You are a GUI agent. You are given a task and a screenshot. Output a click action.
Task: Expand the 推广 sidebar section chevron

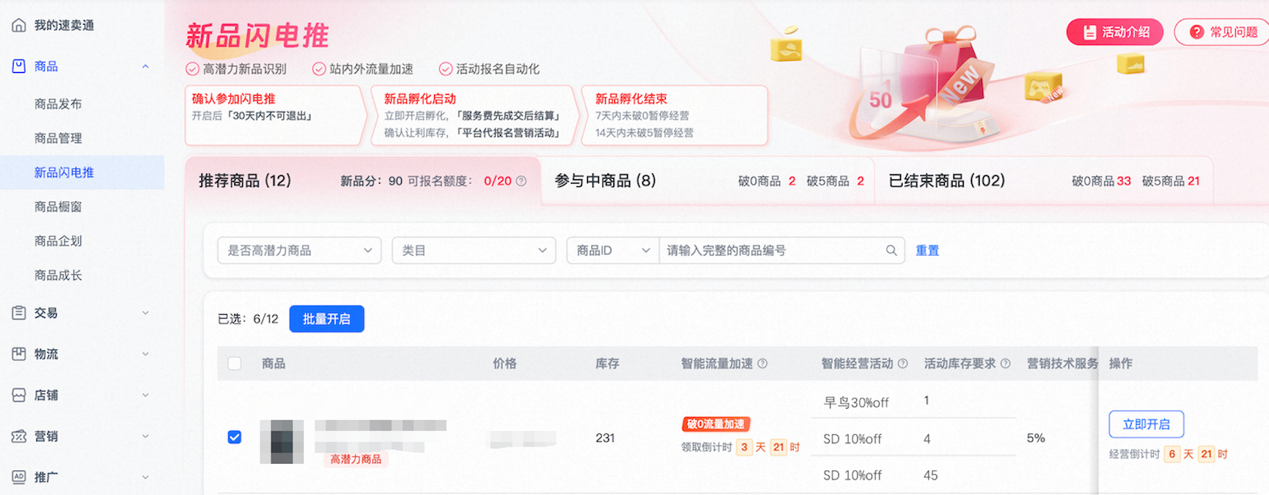(x=146, y=477)
